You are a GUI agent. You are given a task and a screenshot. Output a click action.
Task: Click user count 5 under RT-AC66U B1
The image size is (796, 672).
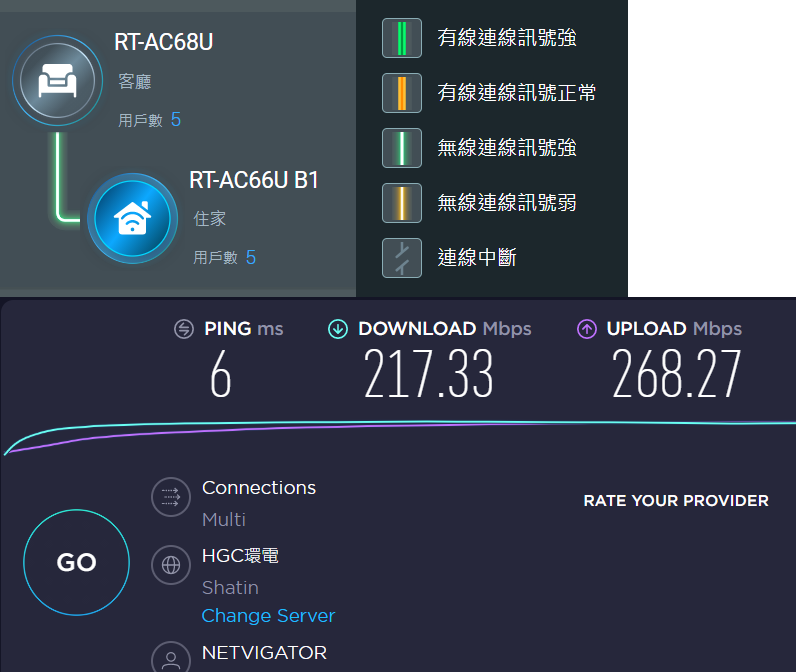click(251, 257)
